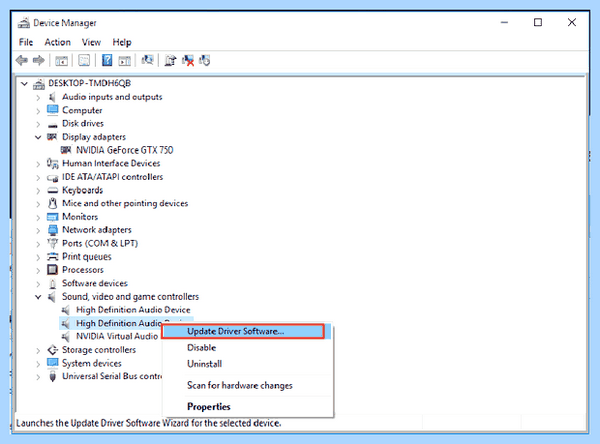Click the Back arrow in the toolbar

click(x=22, y=60)
